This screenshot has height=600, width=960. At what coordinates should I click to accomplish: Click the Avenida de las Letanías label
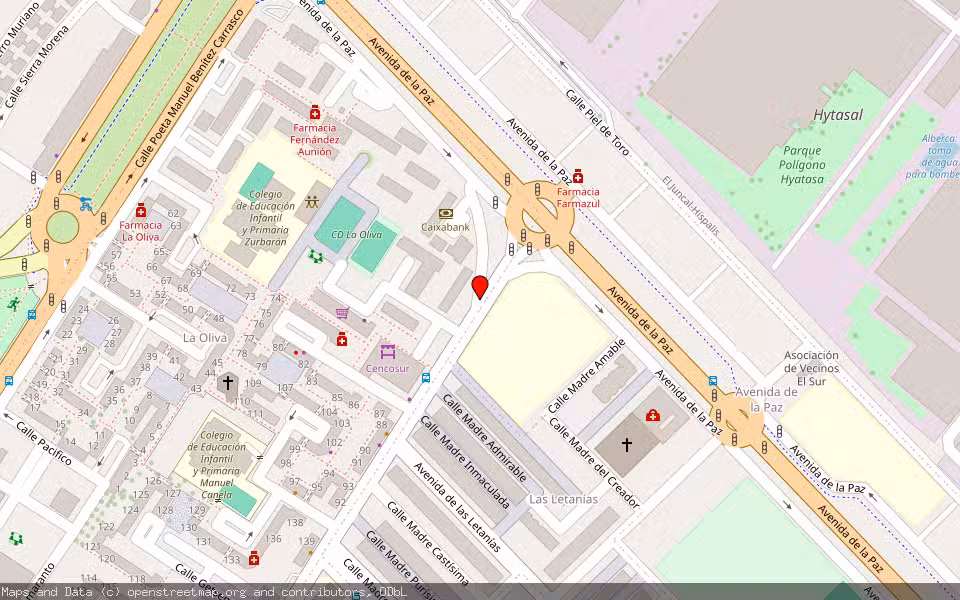tap(457, 507)
